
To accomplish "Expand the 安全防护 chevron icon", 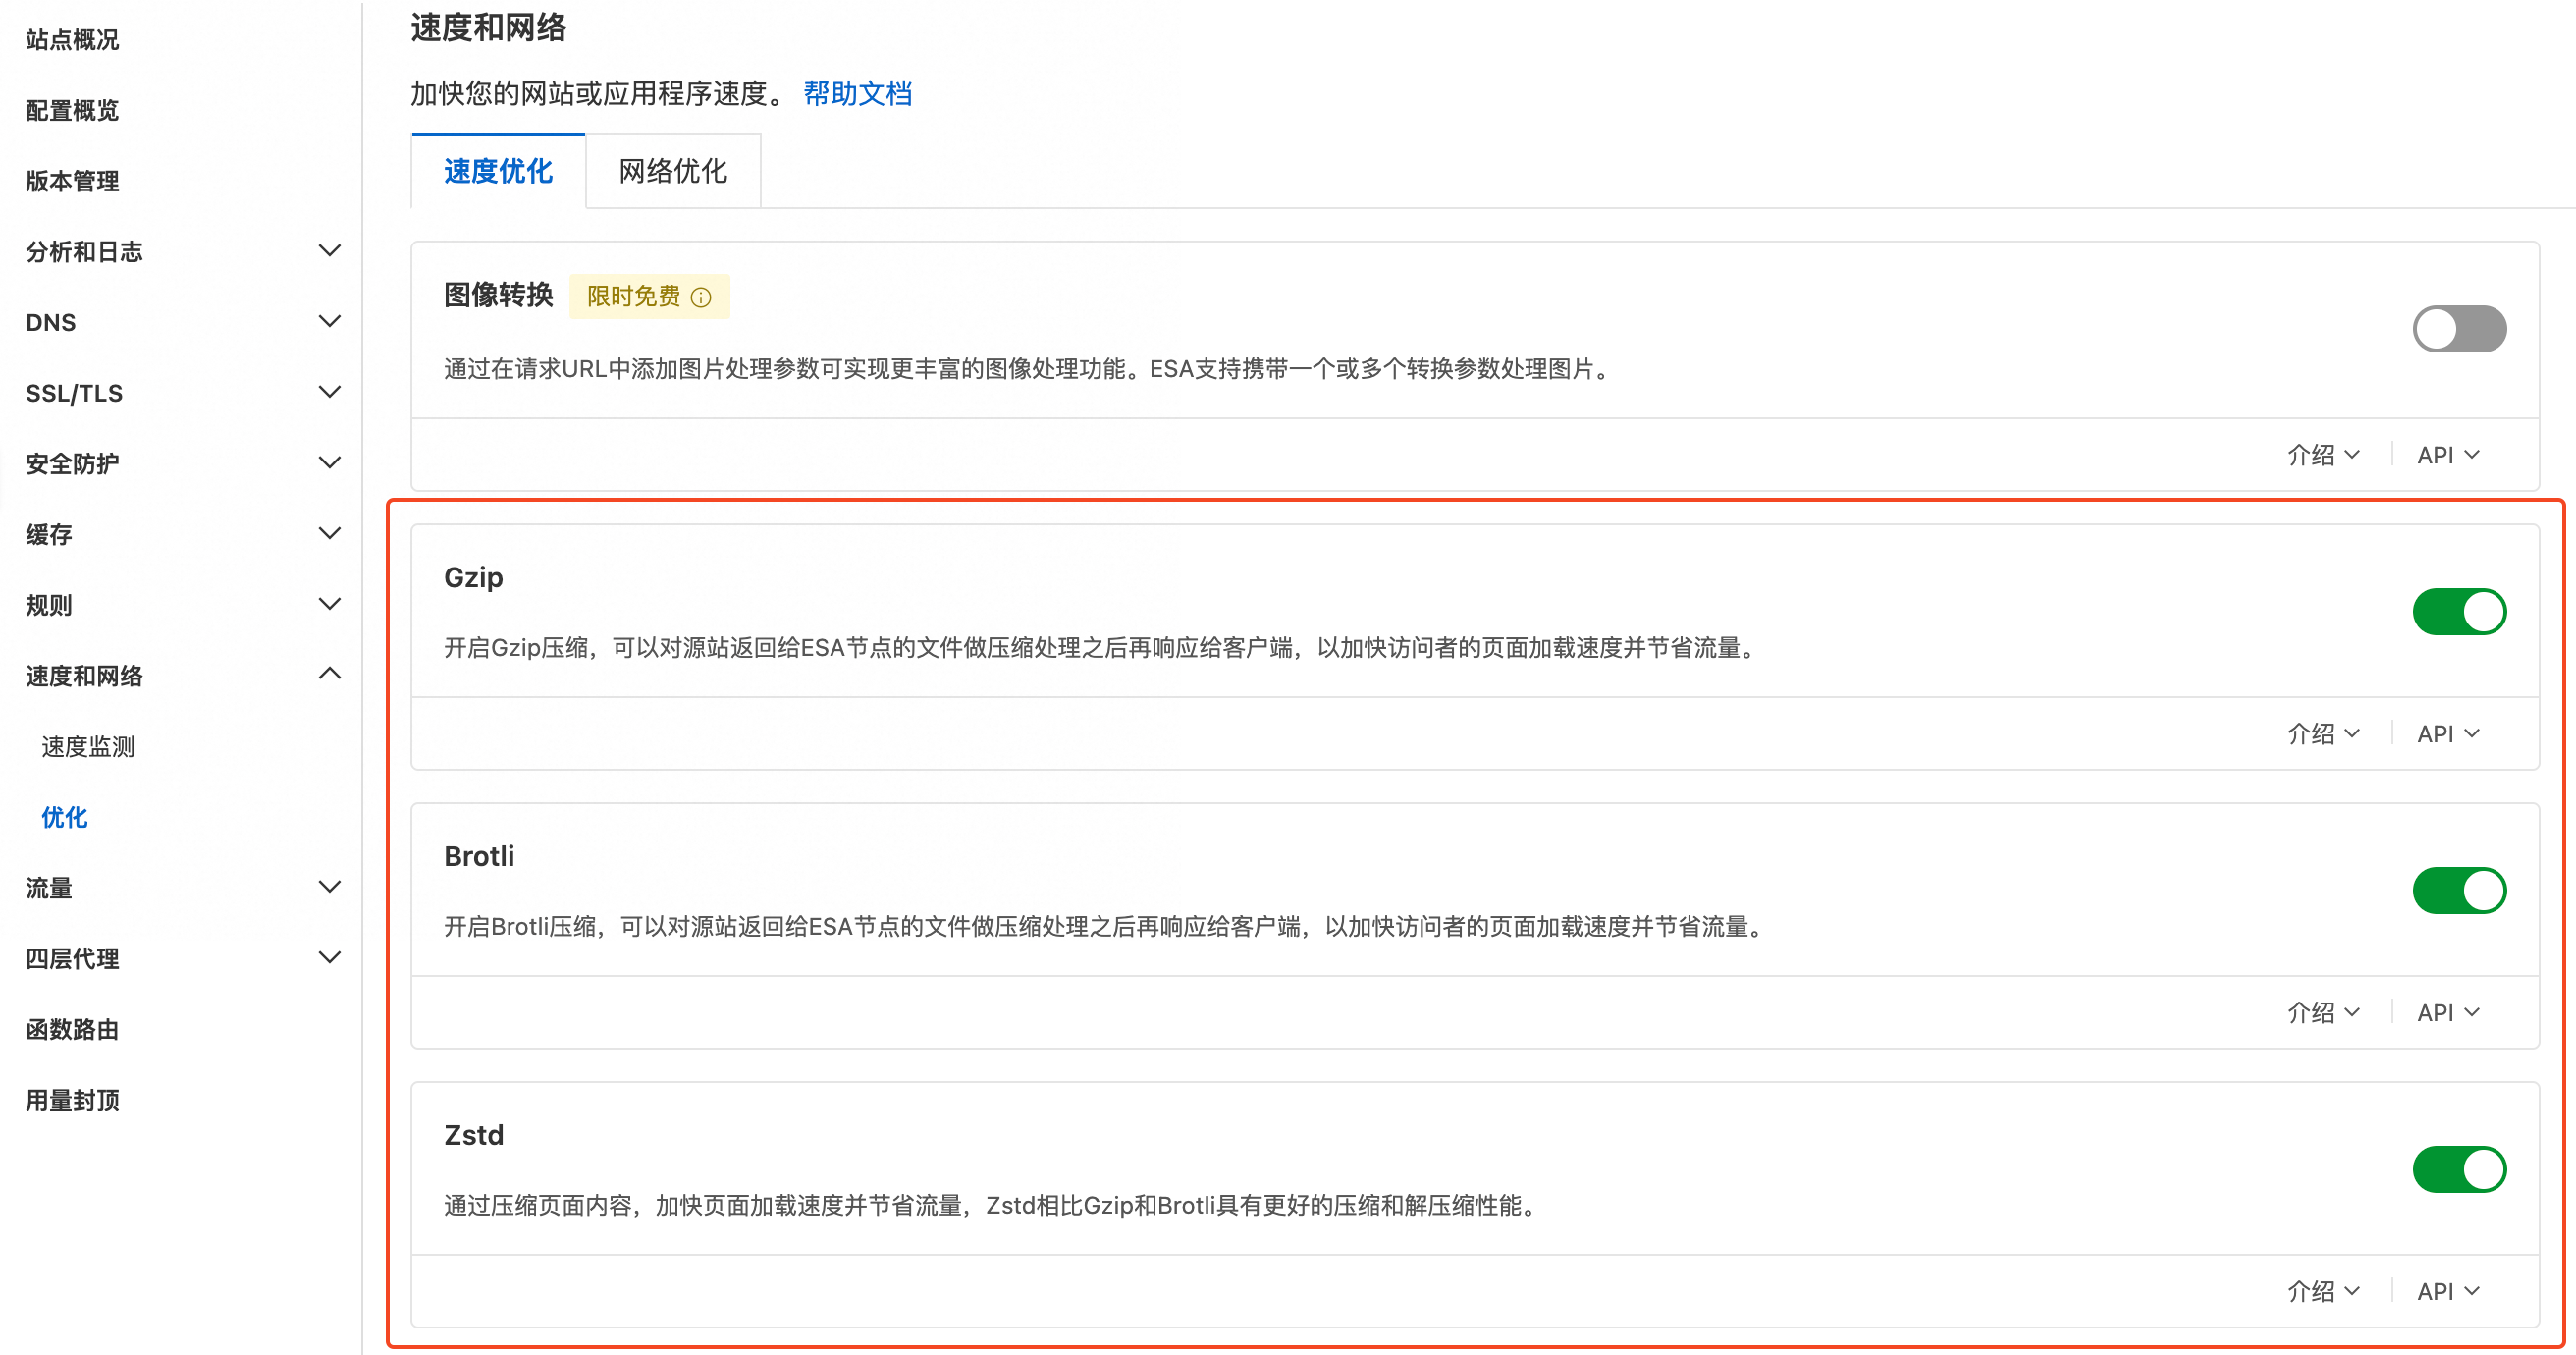I will tap(329, 462).
